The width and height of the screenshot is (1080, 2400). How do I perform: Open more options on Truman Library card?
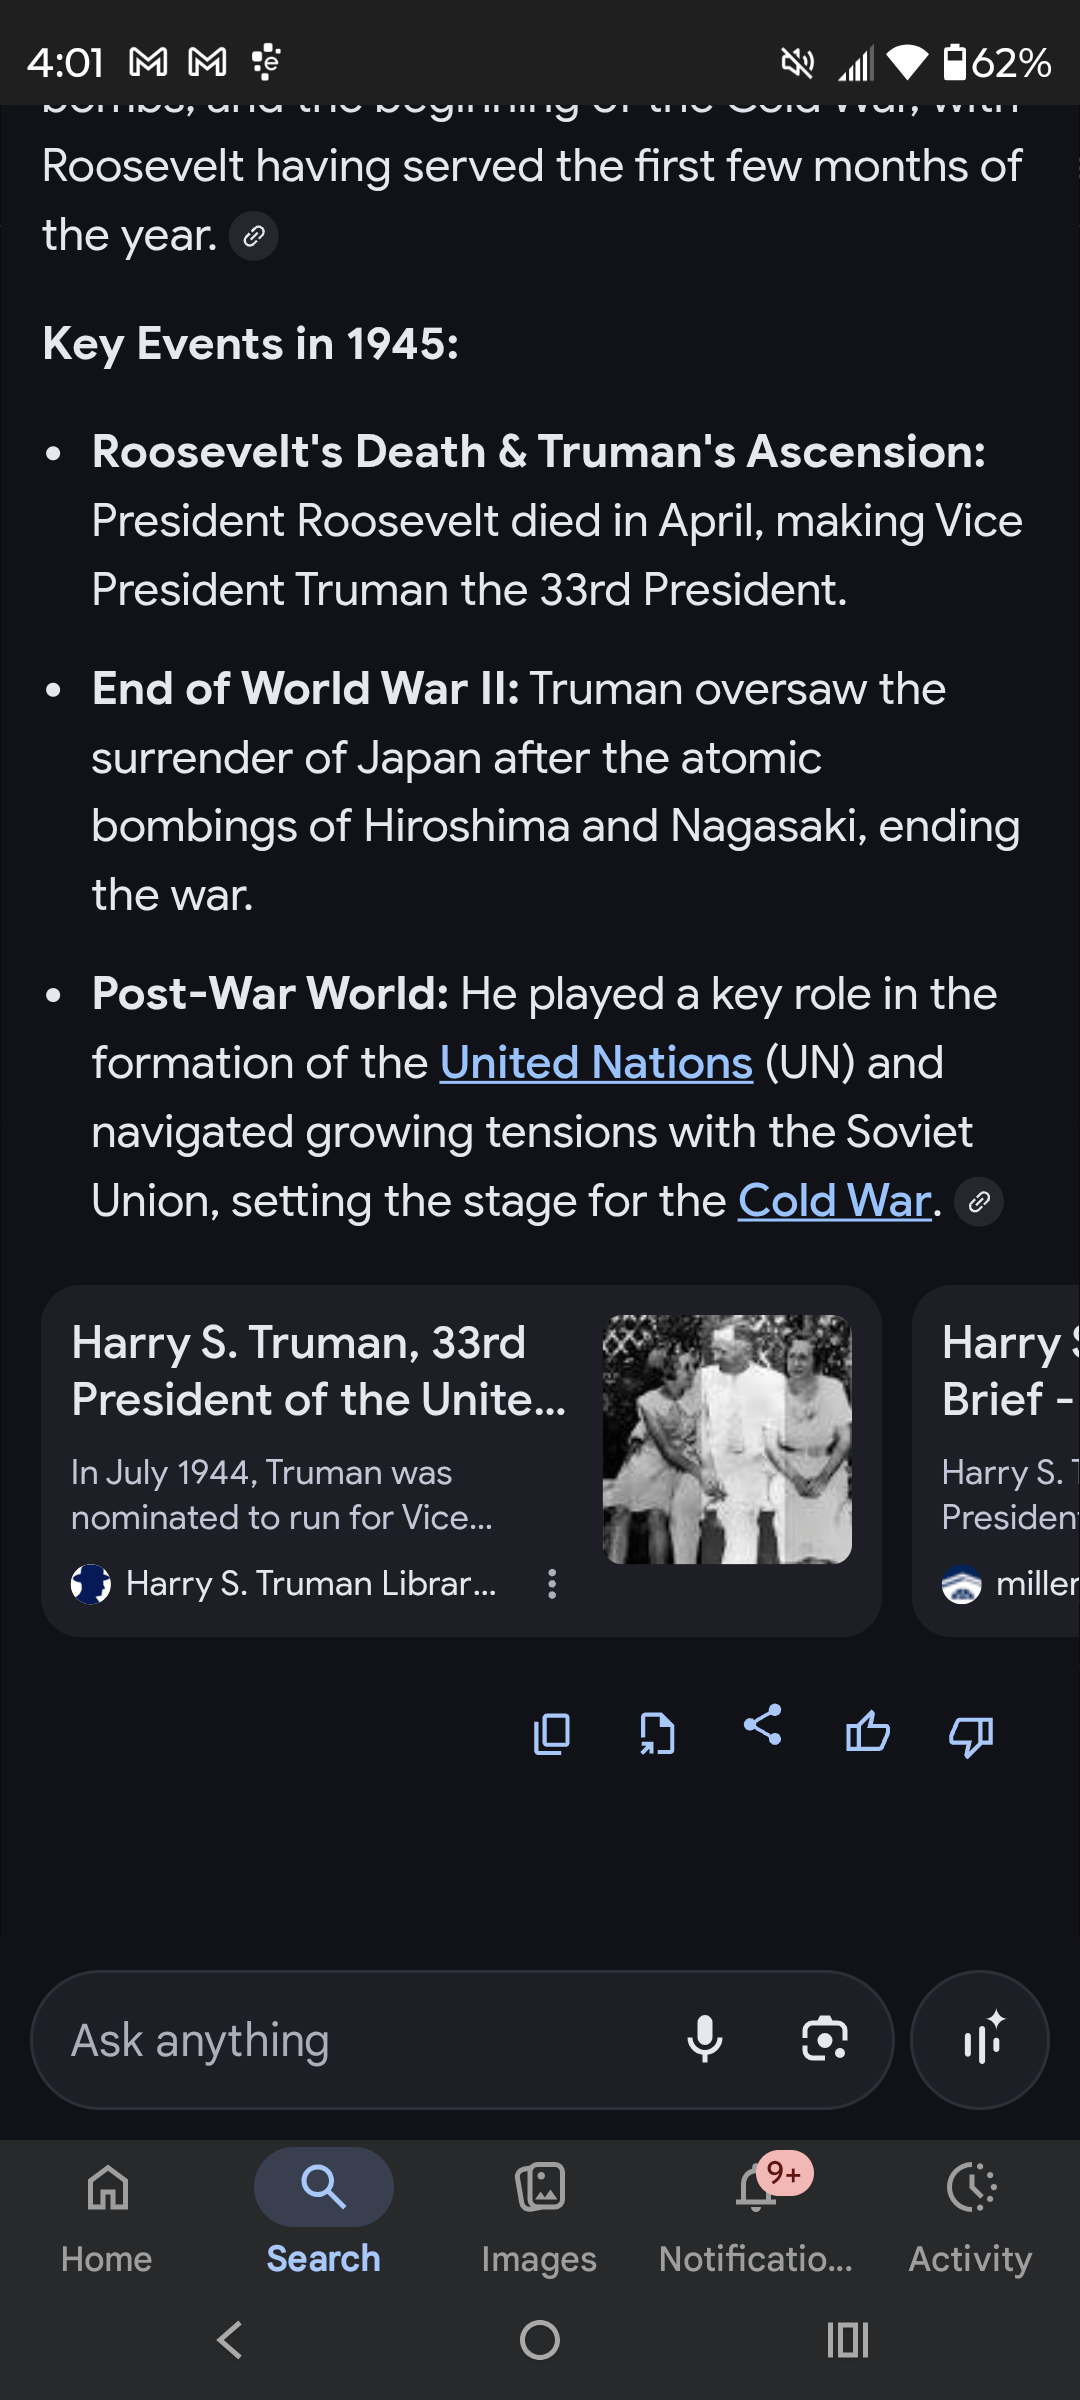tap(552, 1584)
